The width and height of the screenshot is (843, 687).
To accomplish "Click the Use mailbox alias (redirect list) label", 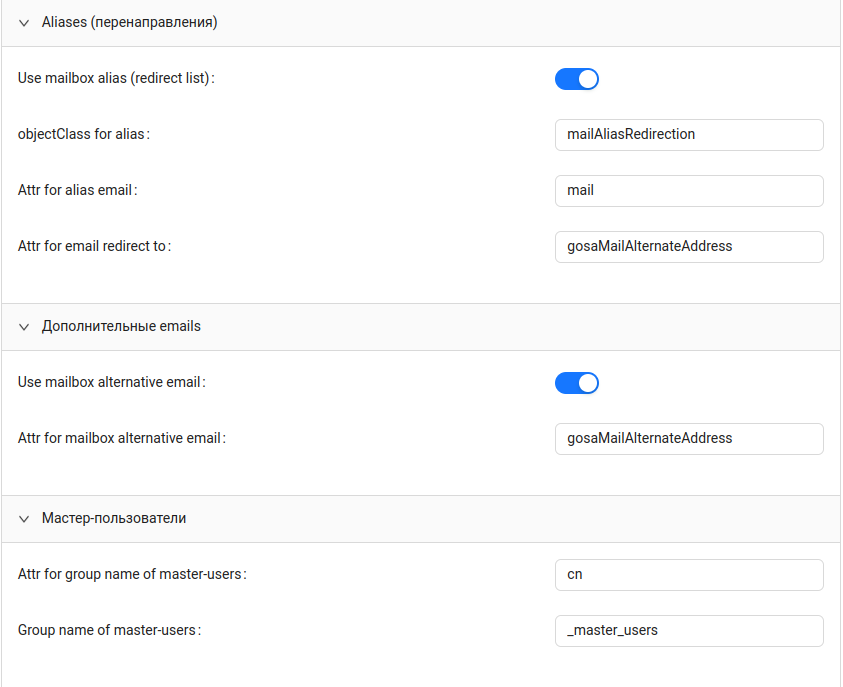I will [x=115, y=78].
